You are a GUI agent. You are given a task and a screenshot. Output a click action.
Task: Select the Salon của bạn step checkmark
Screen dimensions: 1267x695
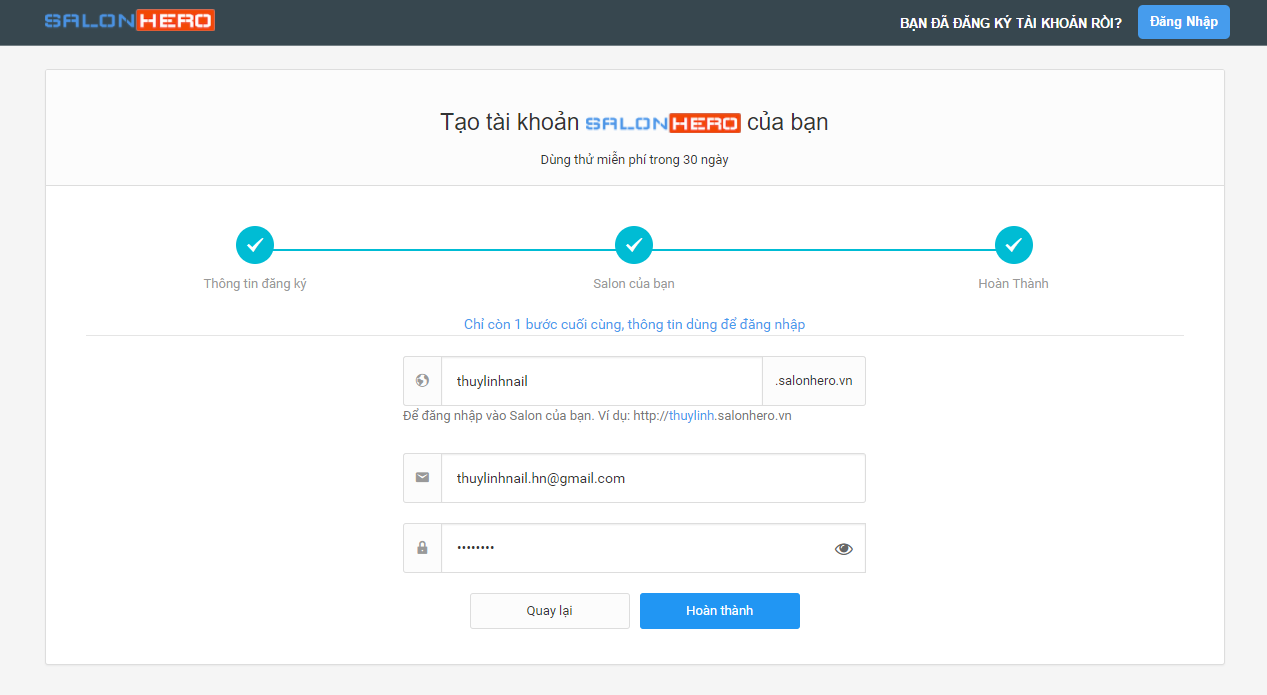(x=634, y=245)
